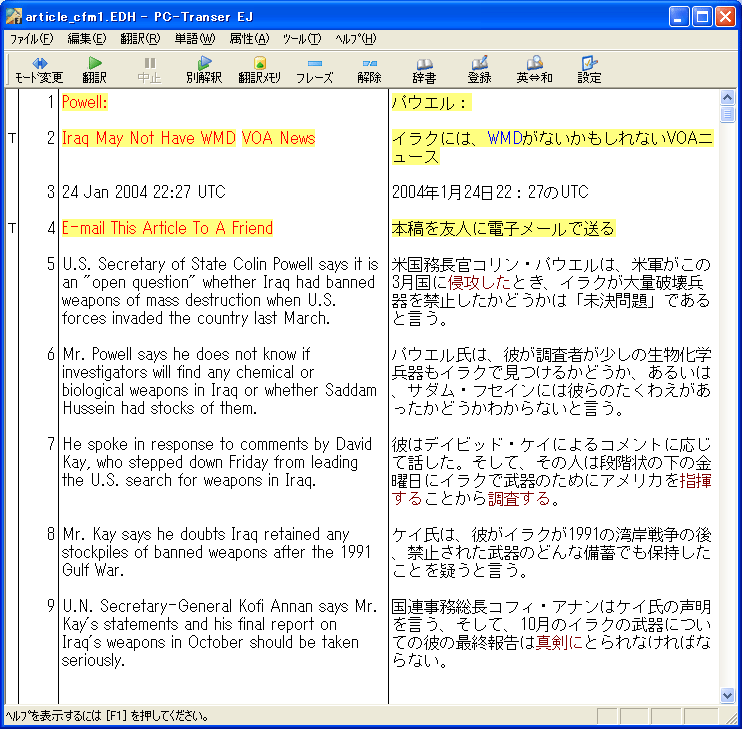Select the フレーズ phrase tool
Image resolution: width=742 pixels, height=729 pixels.
tap(315, 70)
